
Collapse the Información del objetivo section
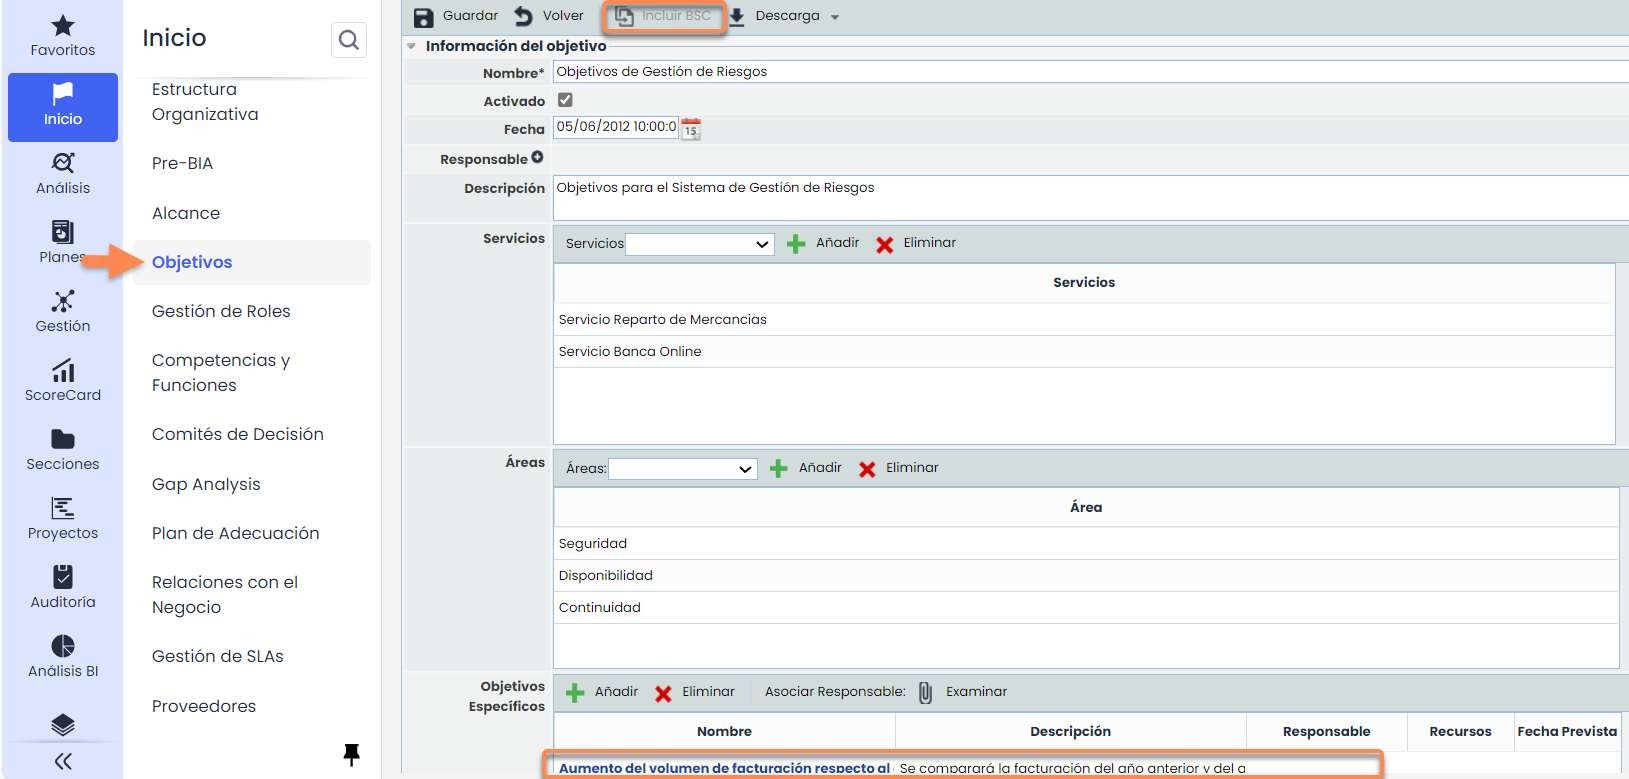point(411,46)
